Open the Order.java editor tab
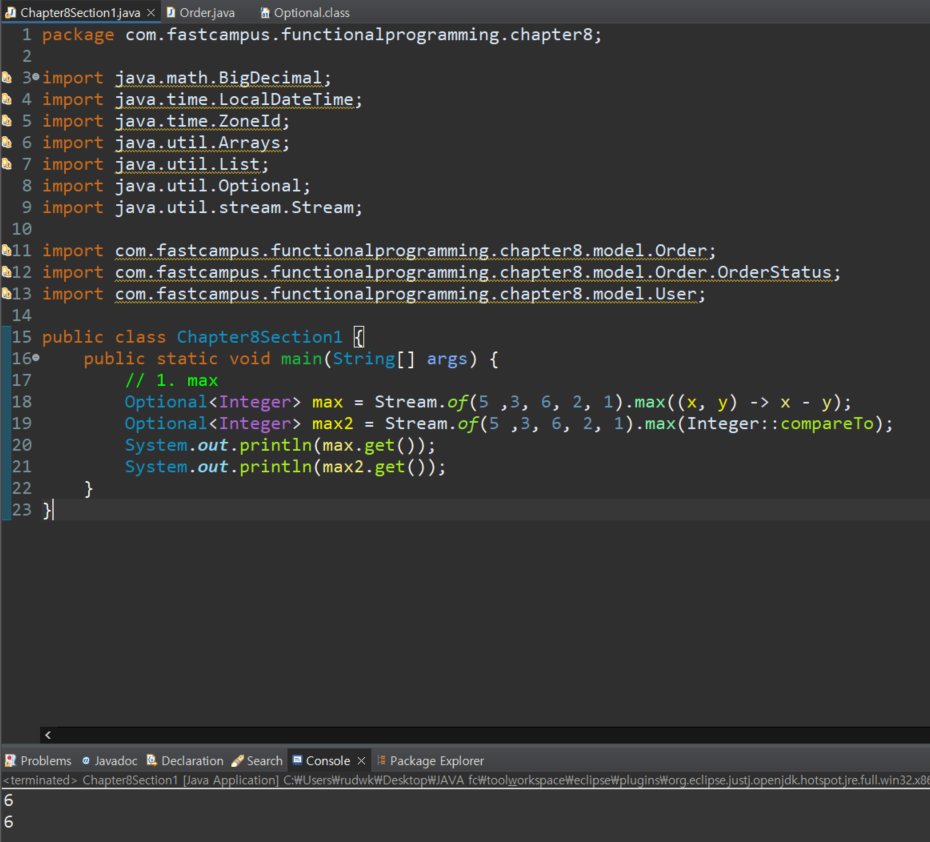This screenshot has height=842, width=930. point(206,12)
